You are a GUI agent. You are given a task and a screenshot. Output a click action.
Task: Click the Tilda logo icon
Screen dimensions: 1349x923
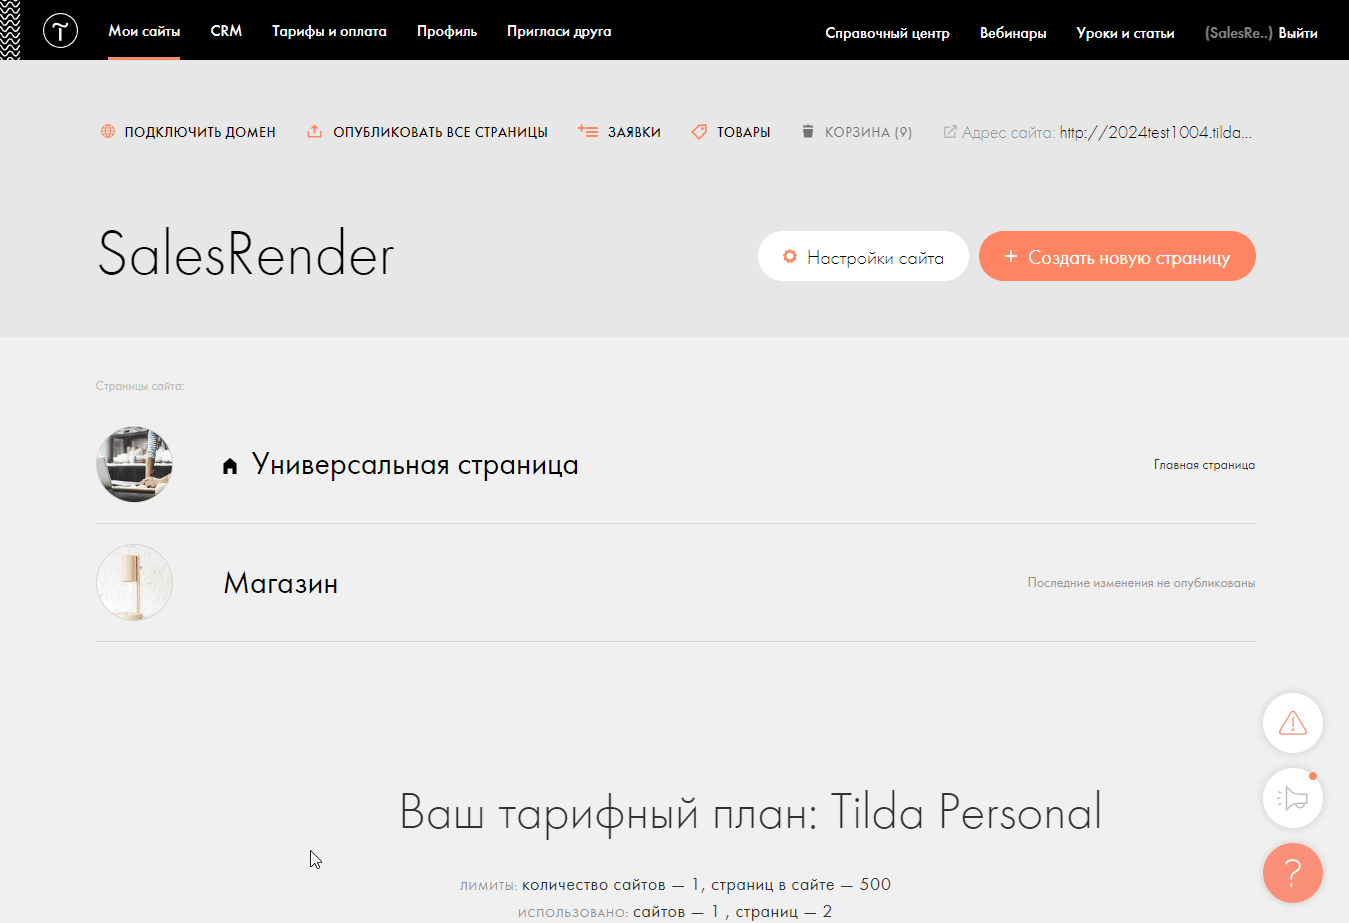60,31
